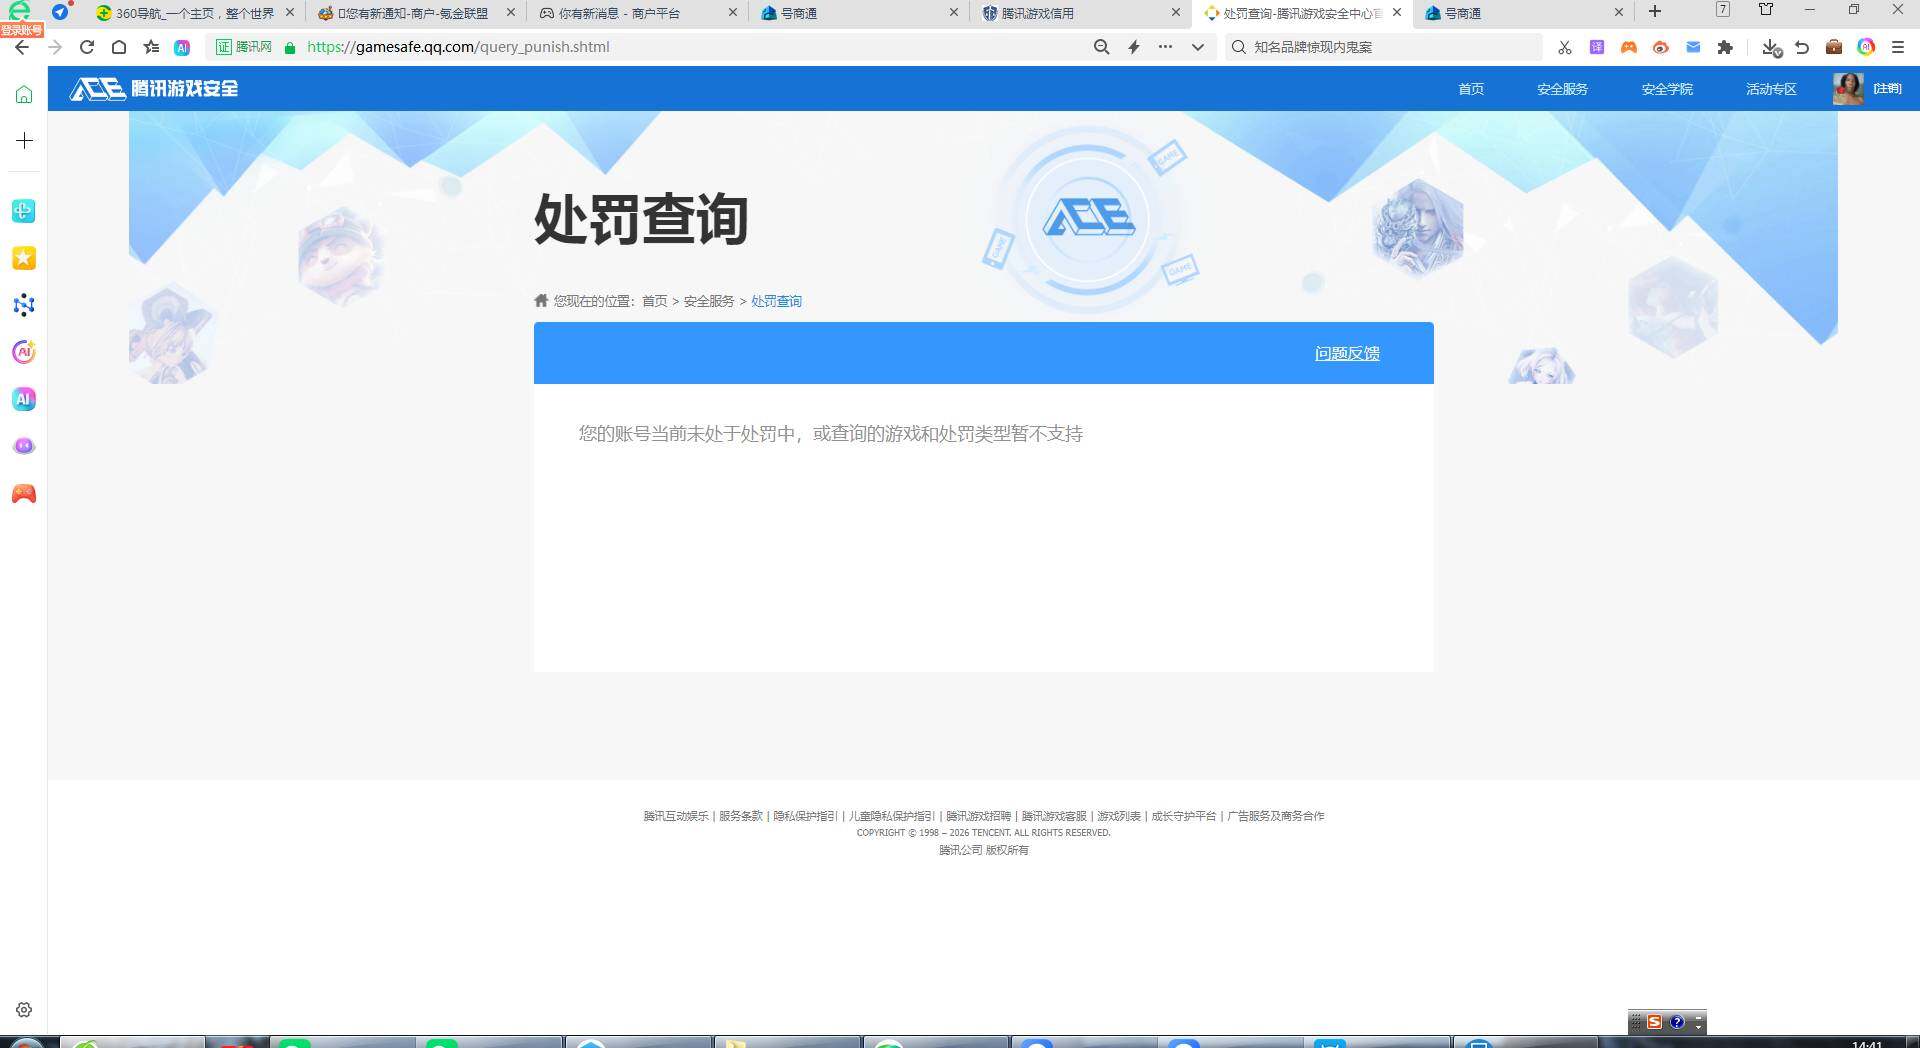
Task: Open the 安全学院 navigation menu
Action: (1666, 89)
